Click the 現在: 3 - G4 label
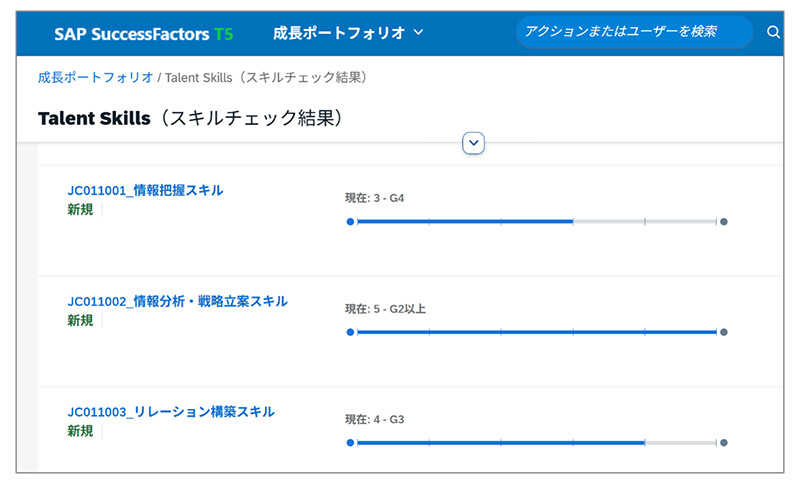The width and height of the screenshot is (800, 484). [374, 198]
